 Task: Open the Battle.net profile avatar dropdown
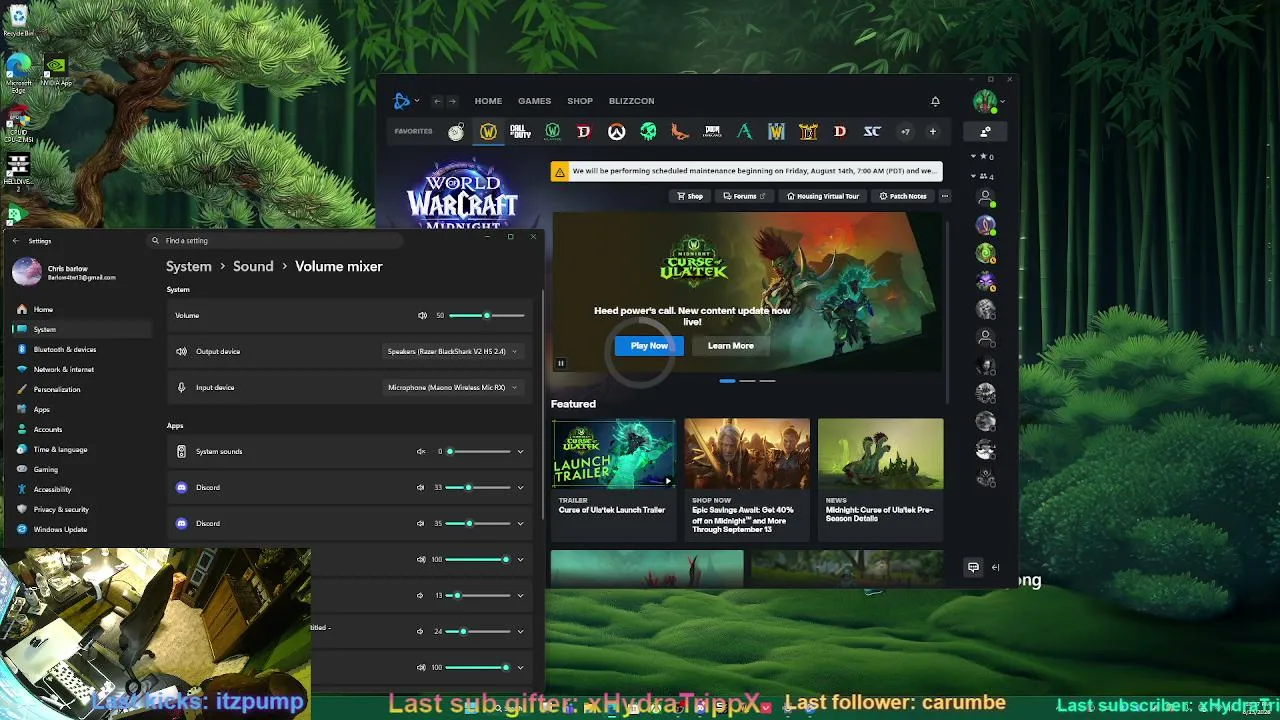tap(988, 101)
